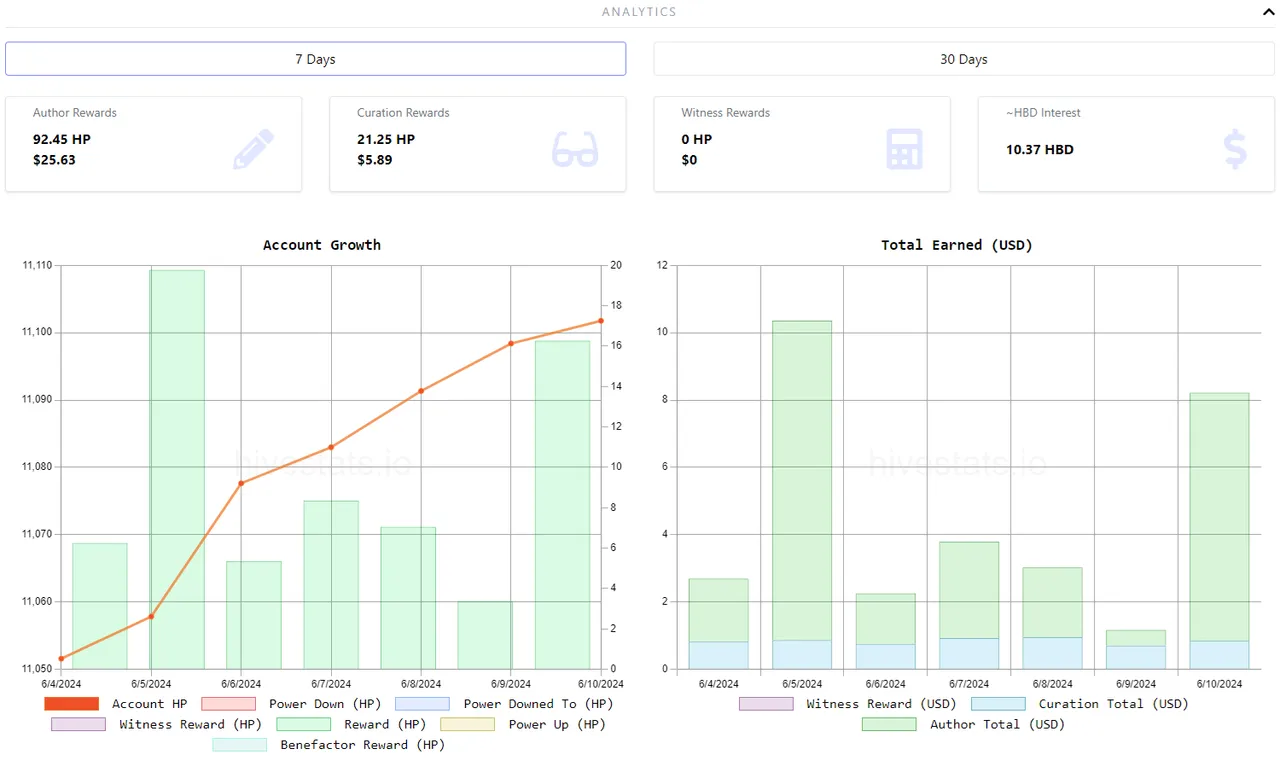Toggle Witness Reward (USD) legend swatch
The image size is (1280, 759).
(765, 704)
